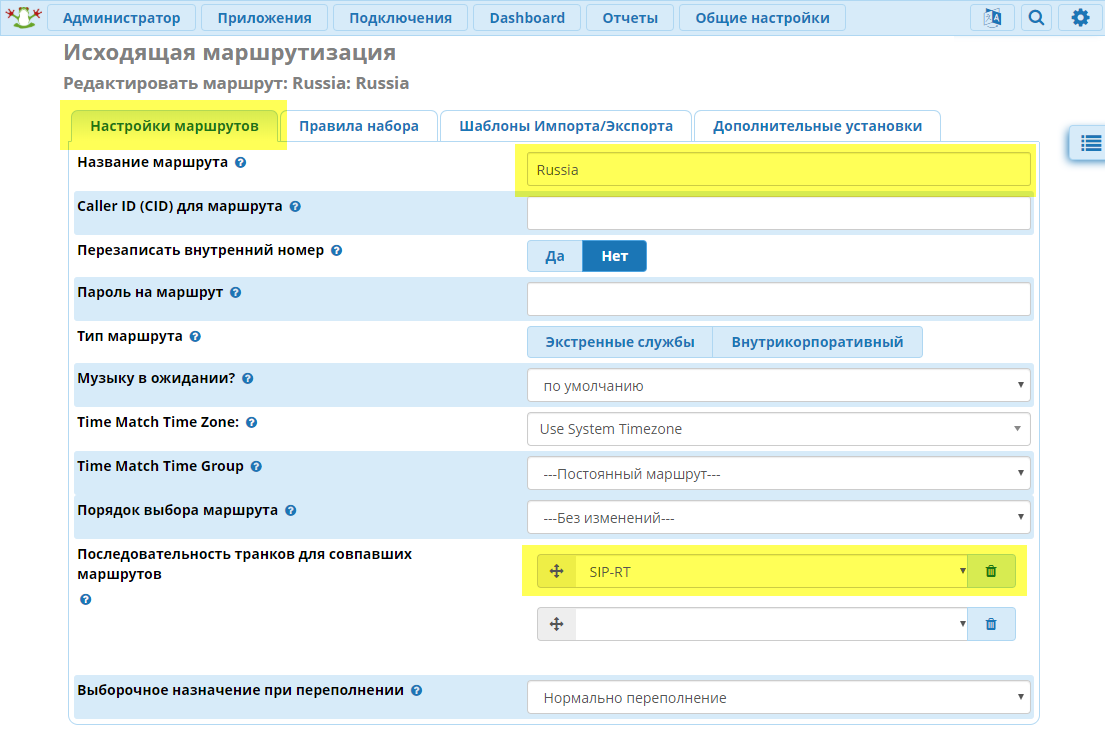Switch to the Настройки маршрутов tab
This screenshot has height=741, width=1105.
174,126
